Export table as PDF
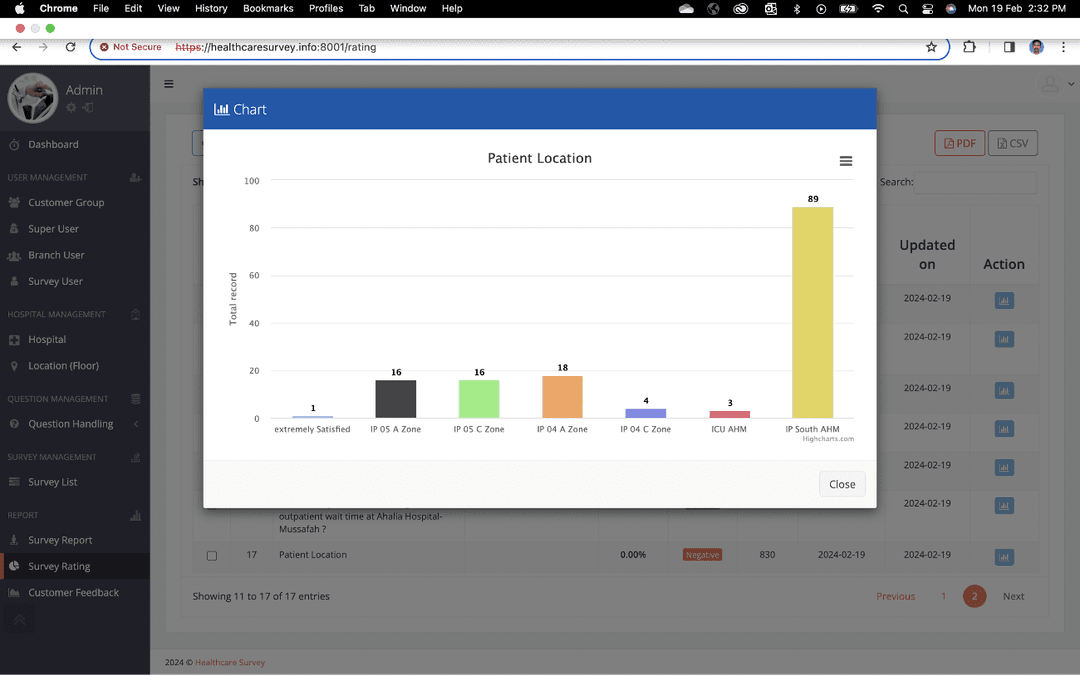Viewport: 1080px width, 675px height. point(959,143)
